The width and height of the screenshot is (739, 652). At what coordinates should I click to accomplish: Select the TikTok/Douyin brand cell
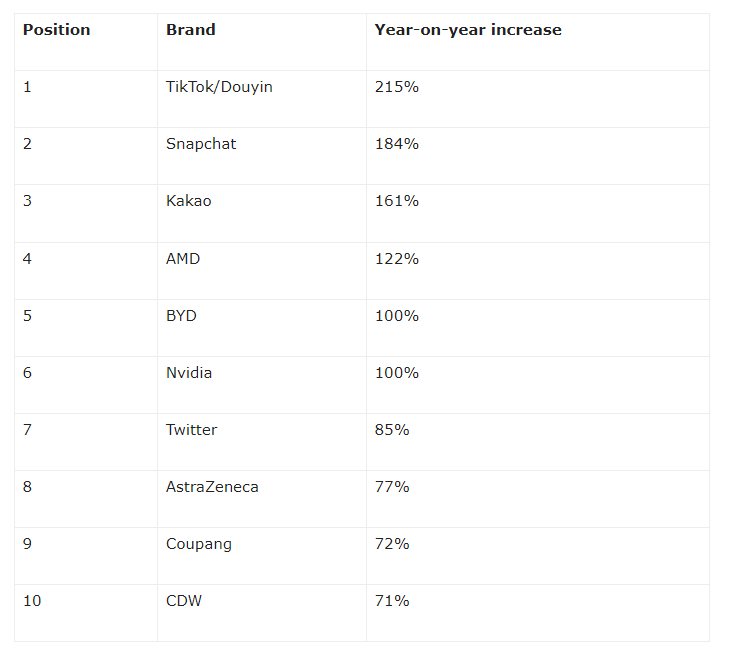[x=219, y=87]
